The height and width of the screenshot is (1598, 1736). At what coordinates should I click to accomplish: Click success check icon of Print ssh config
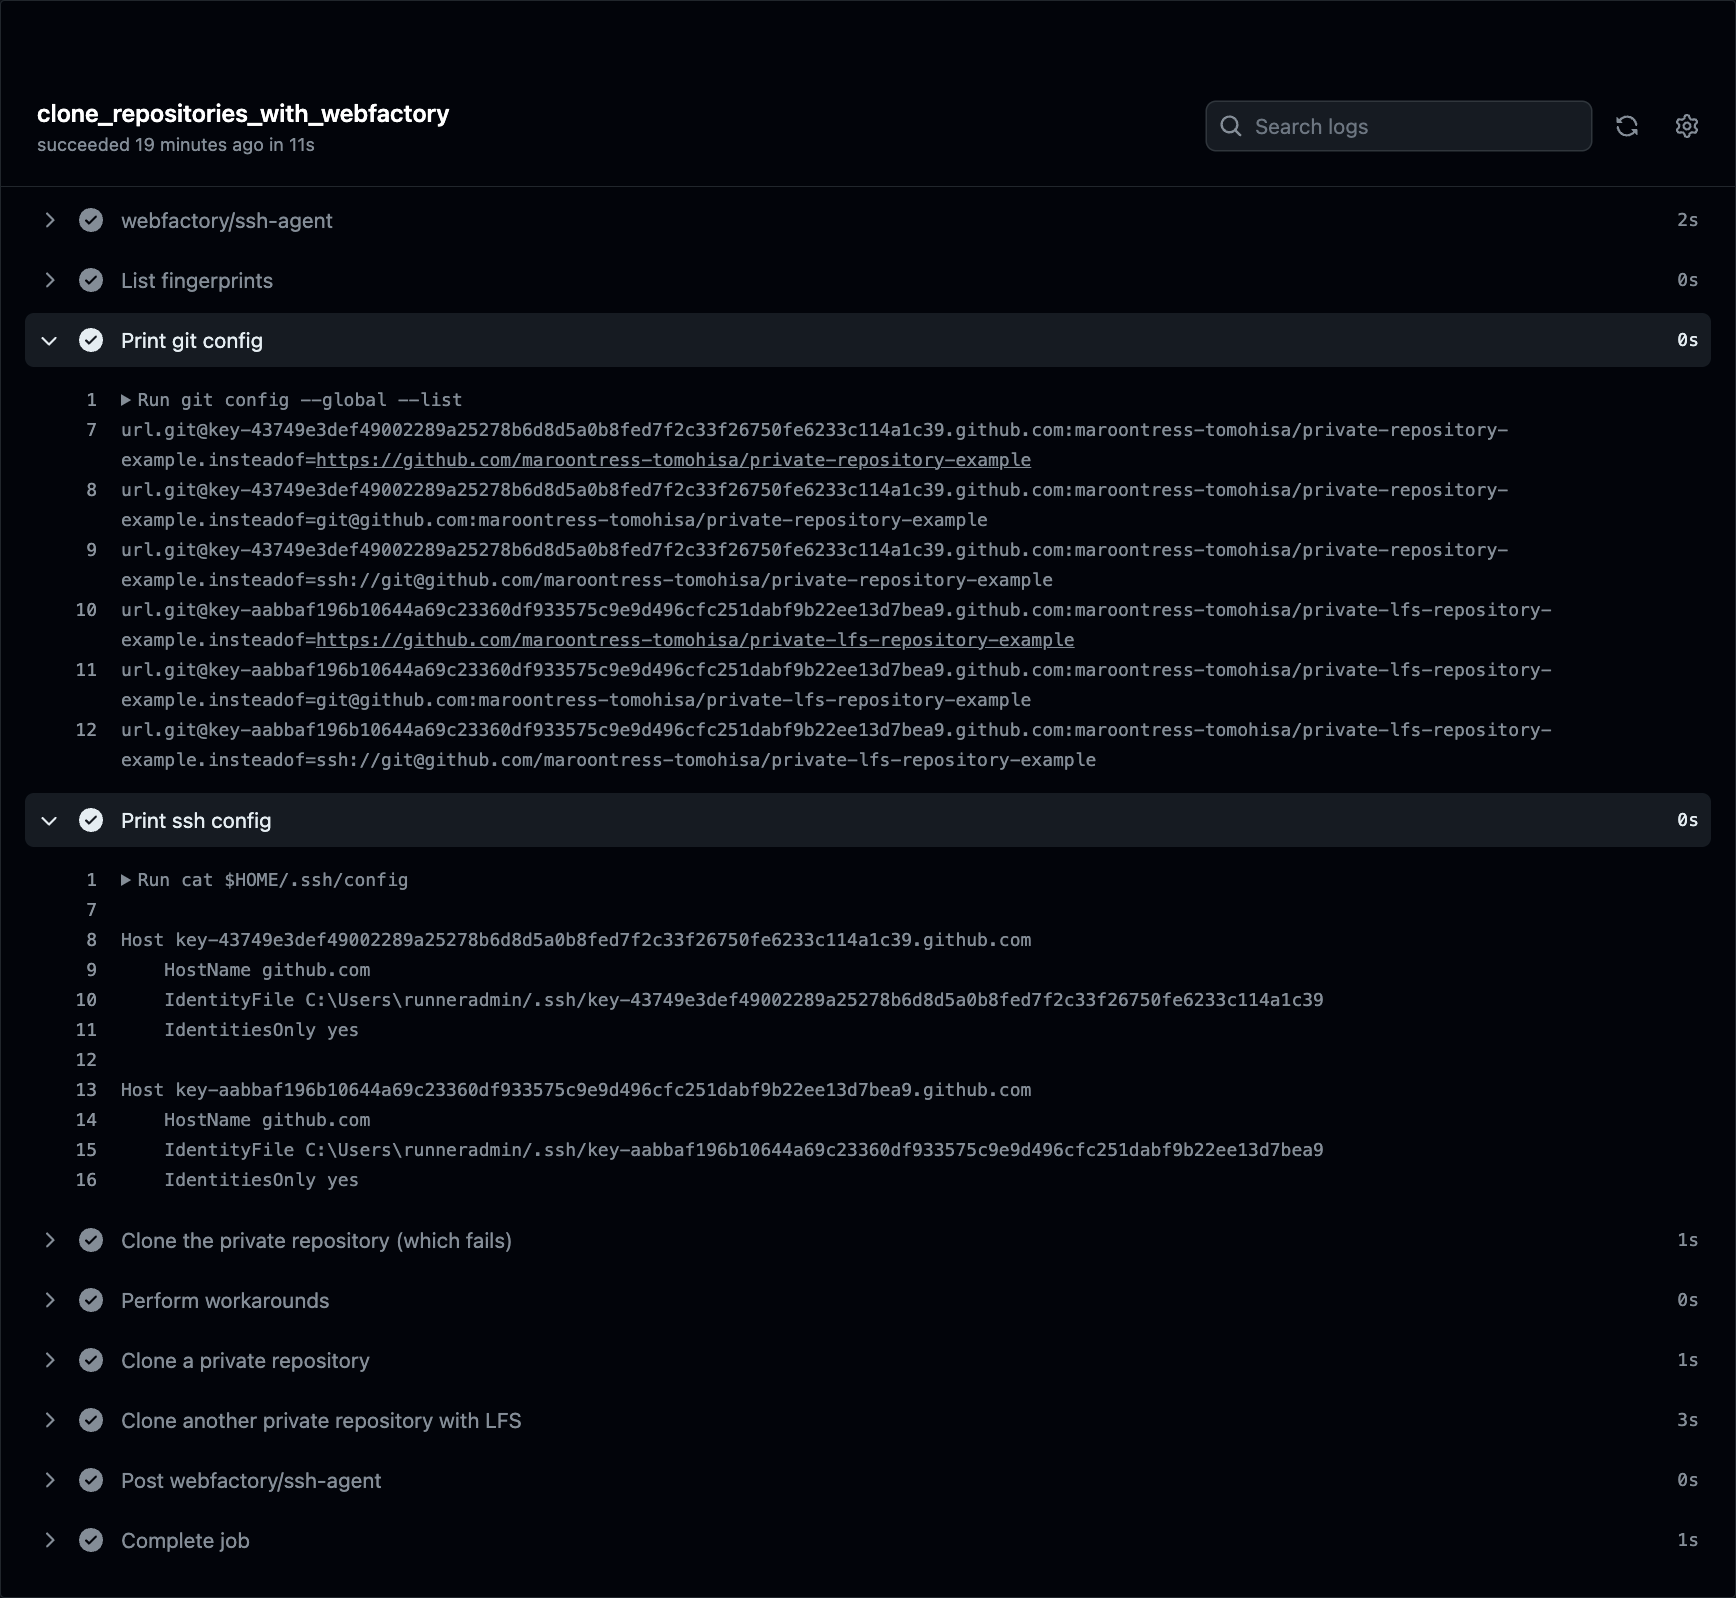pos(91,820)
